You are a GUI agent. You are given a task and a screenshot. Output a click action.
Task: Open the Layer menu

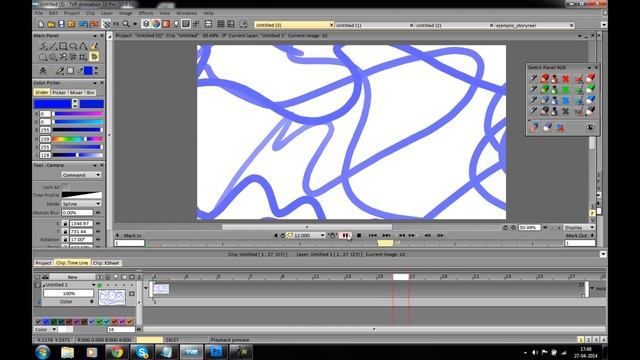pos(107,13)
